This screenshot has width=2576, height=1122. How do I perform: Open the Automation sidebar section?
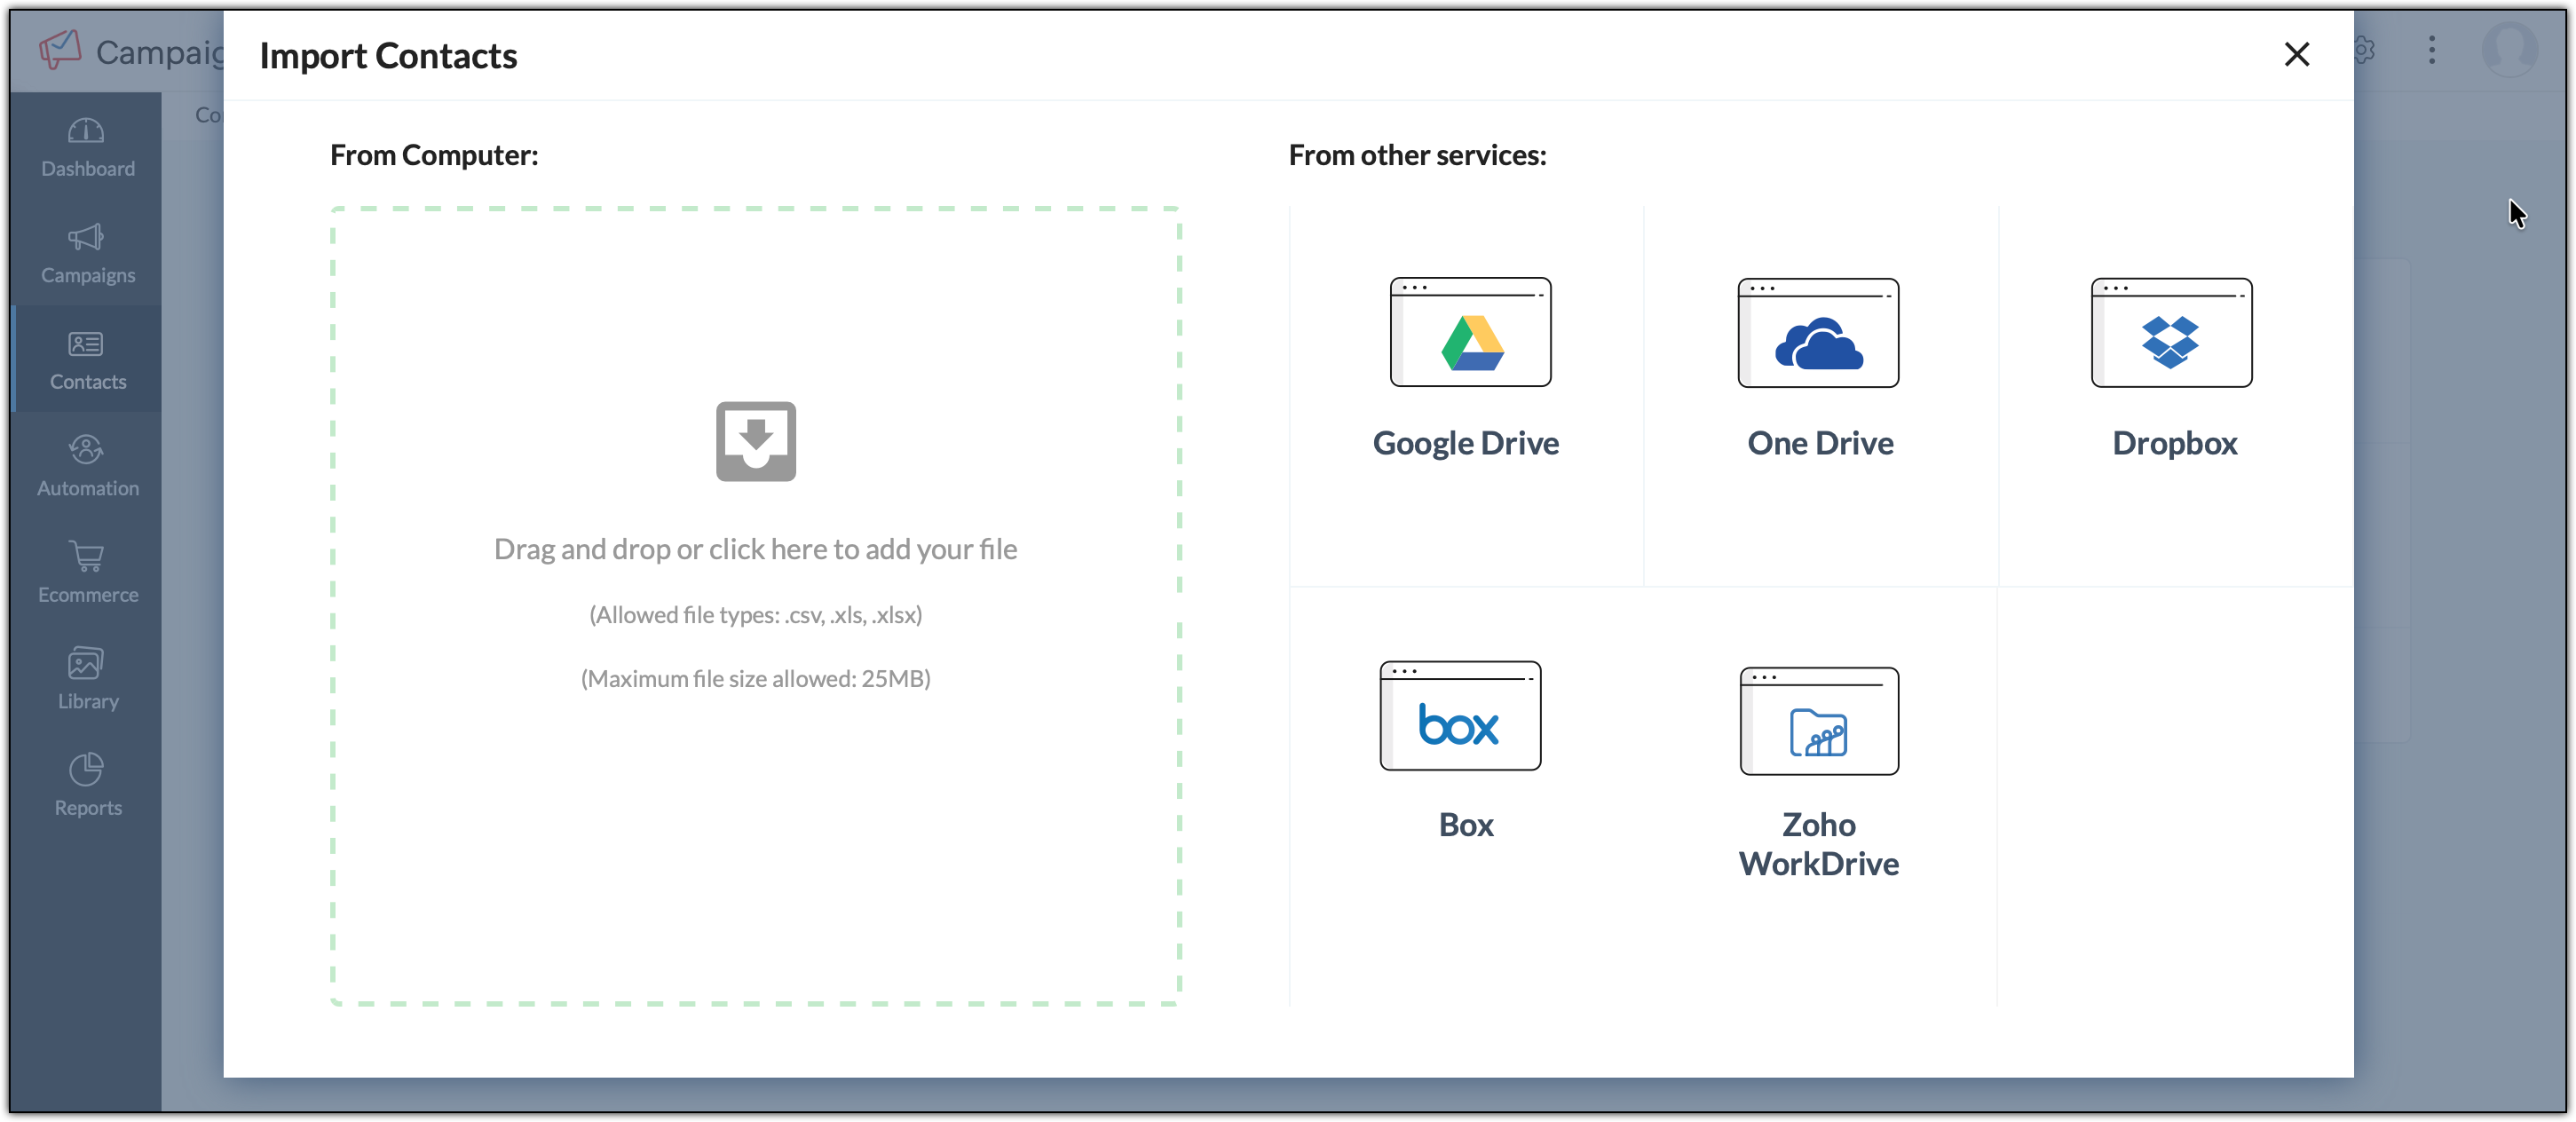click(87, 466)
